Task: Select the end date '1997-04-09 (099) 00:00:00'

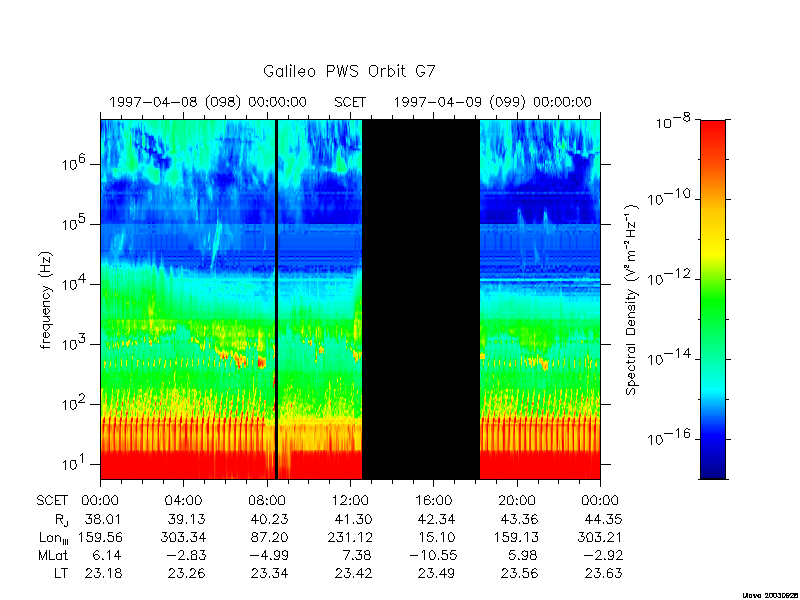Action: point(492,102)
